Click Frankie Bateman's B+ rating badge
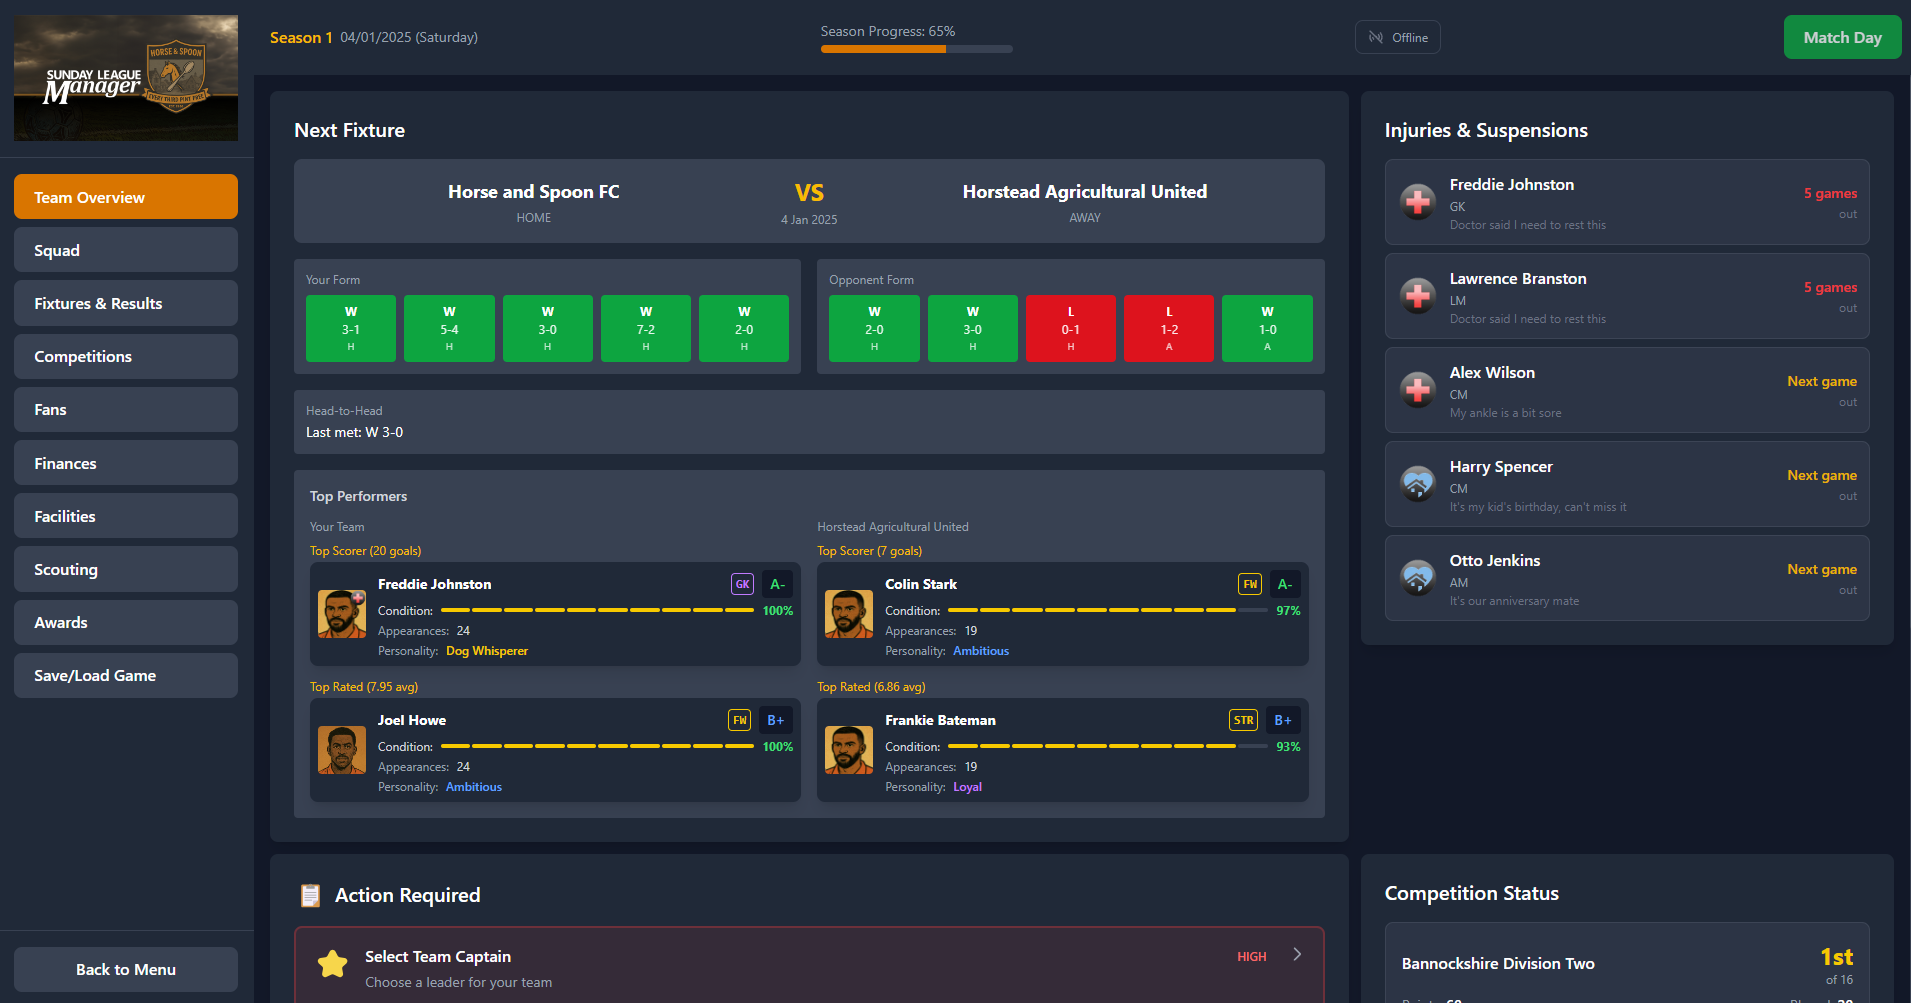The height and width of the screenshot is (1003, 1911). [x=1283, y=720]
